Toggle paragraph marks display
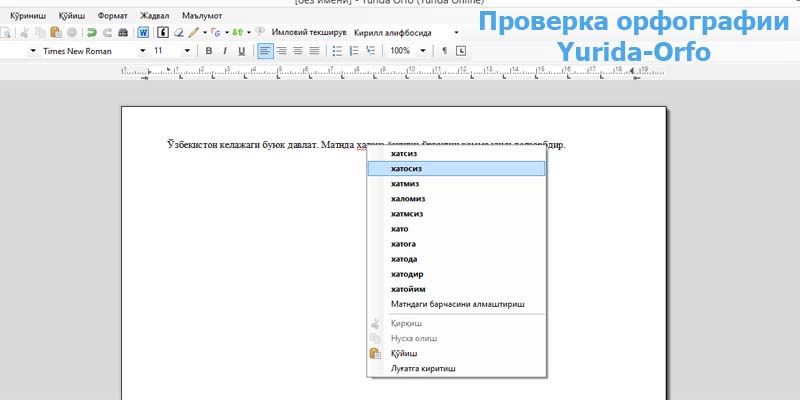 (444, 51)
